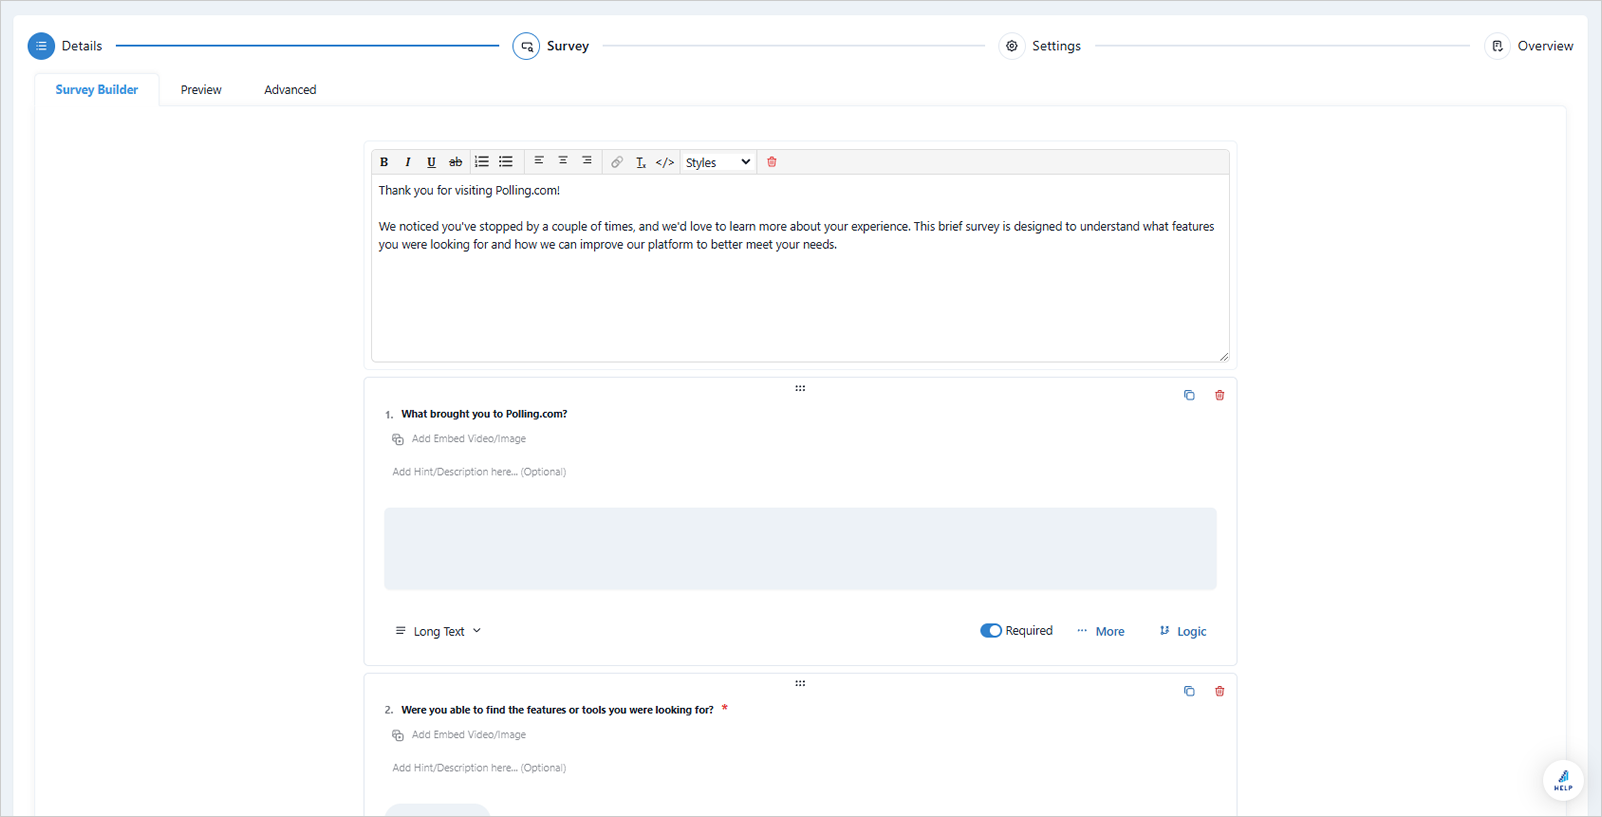Duplicate question 1
This screenshot has width=1602, height=817.
[x=1189, y=395]
